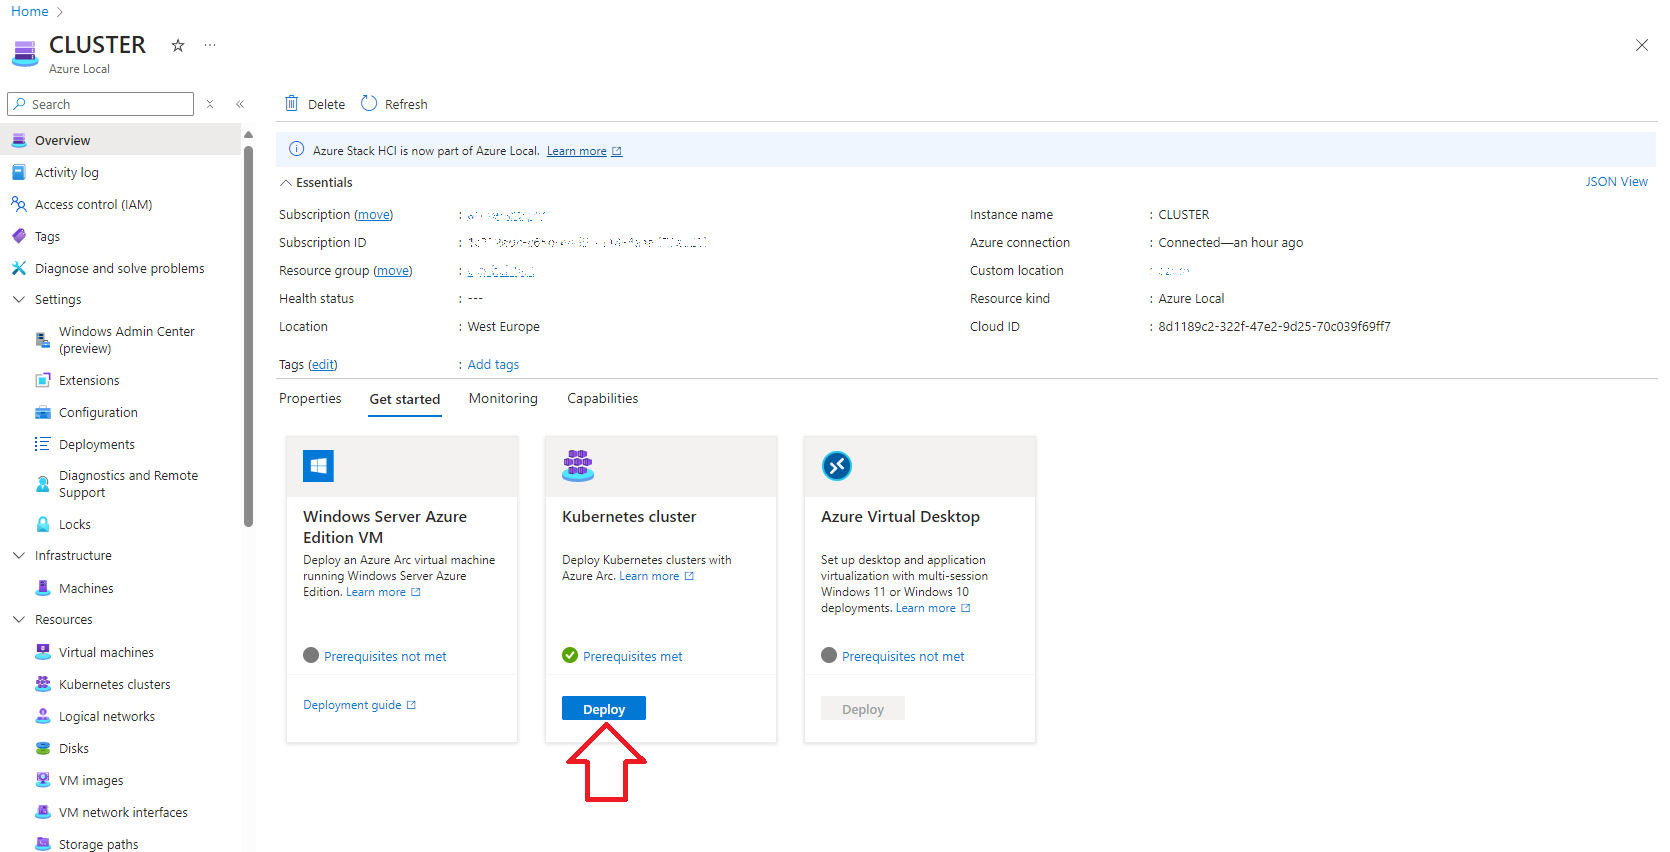Image resolution: width=1670 pixels, height=852 pixels.
Task: Click move link next to Resource group
Action: click(x=393, y=270)
